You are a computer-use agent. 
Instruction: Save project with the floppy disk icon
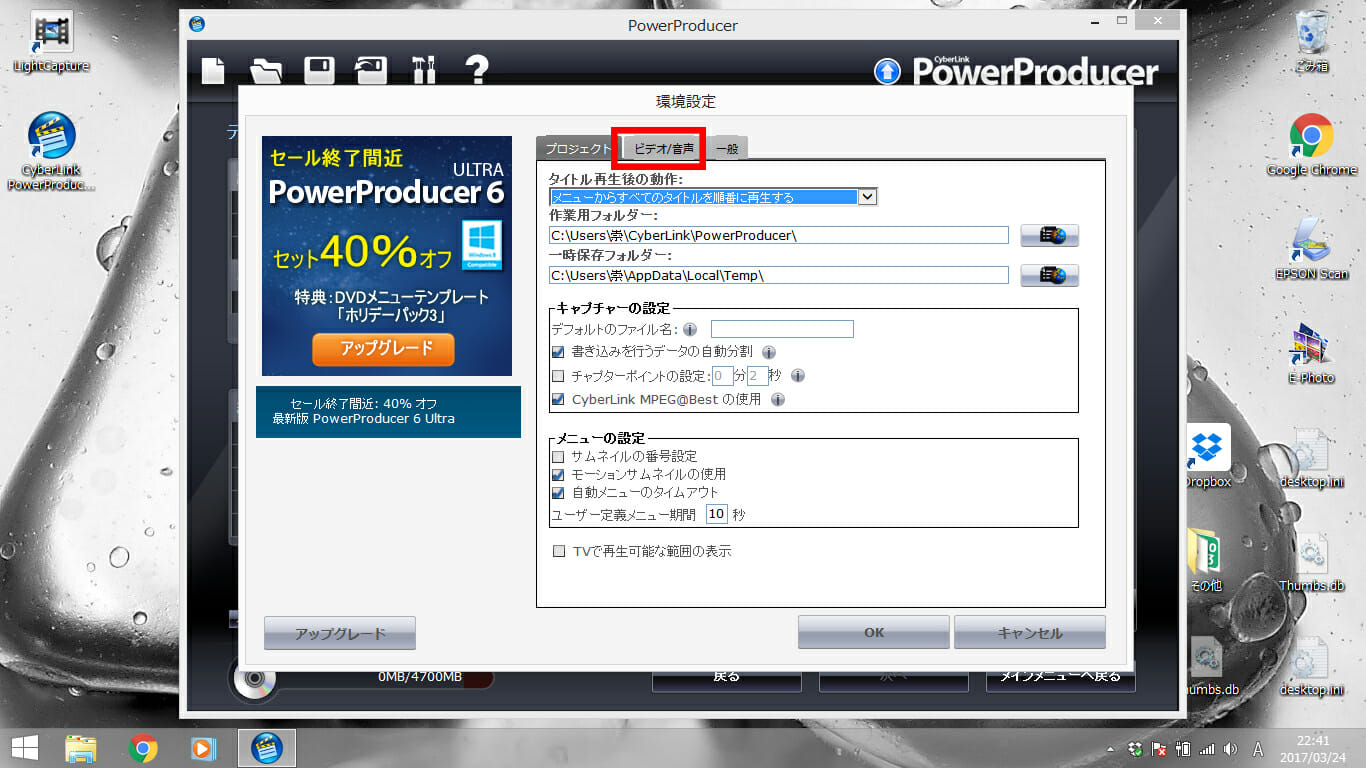tap(319, 70)
